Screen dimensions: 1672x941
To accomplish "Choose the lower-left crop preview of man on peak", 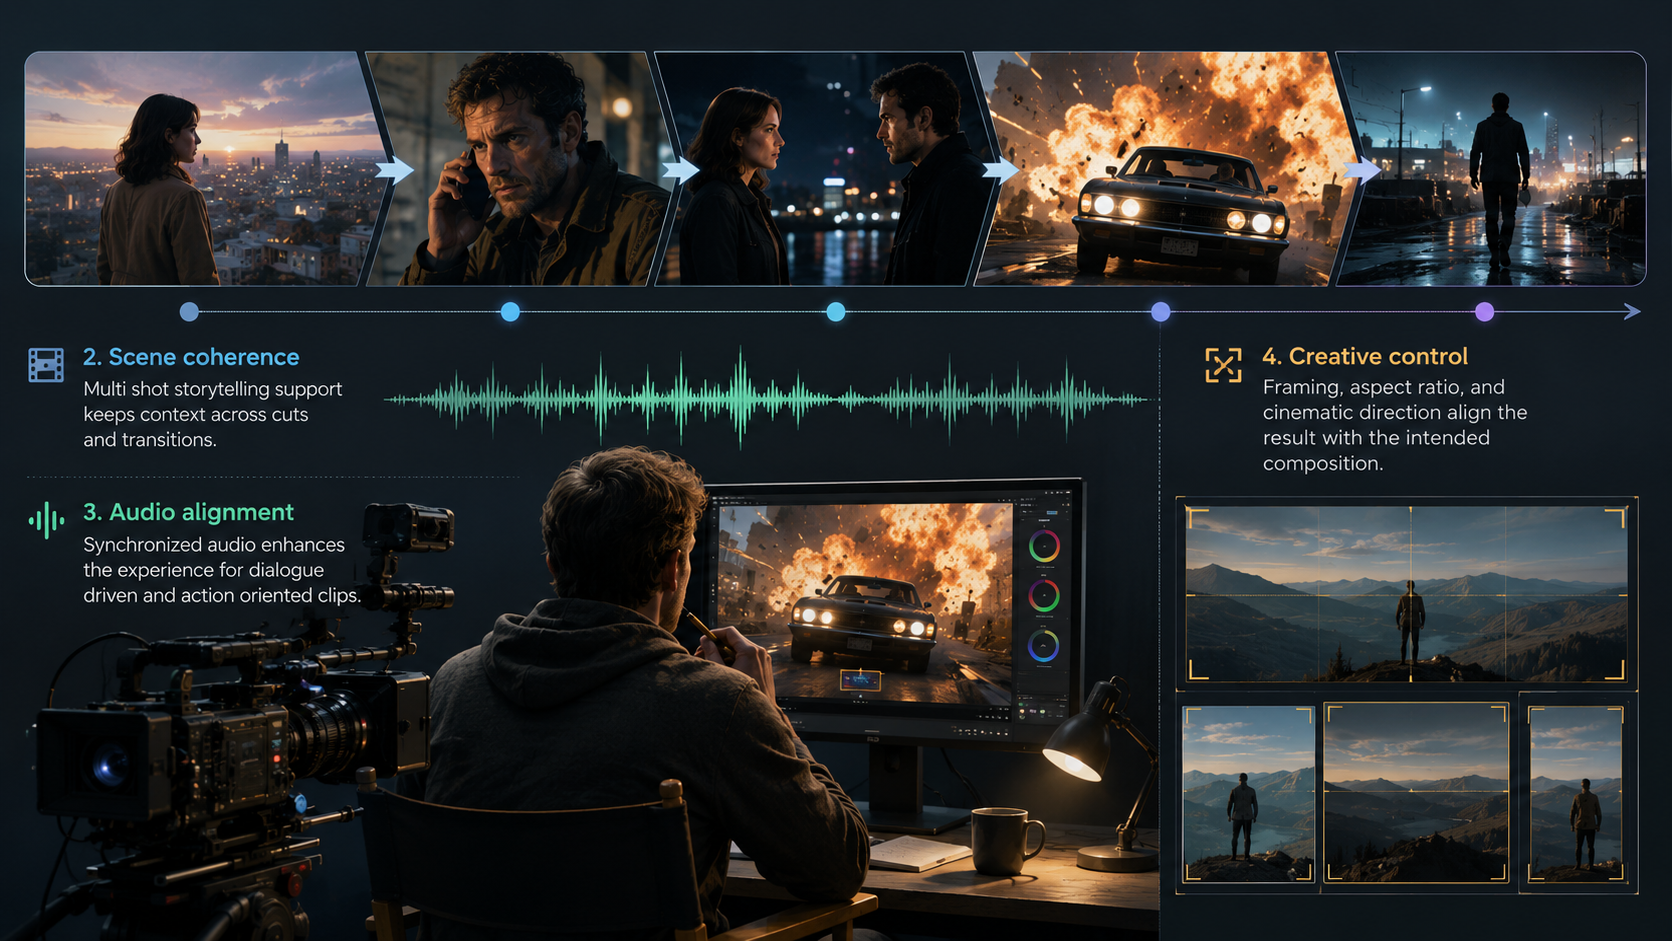I will (x=1248, y=794).
